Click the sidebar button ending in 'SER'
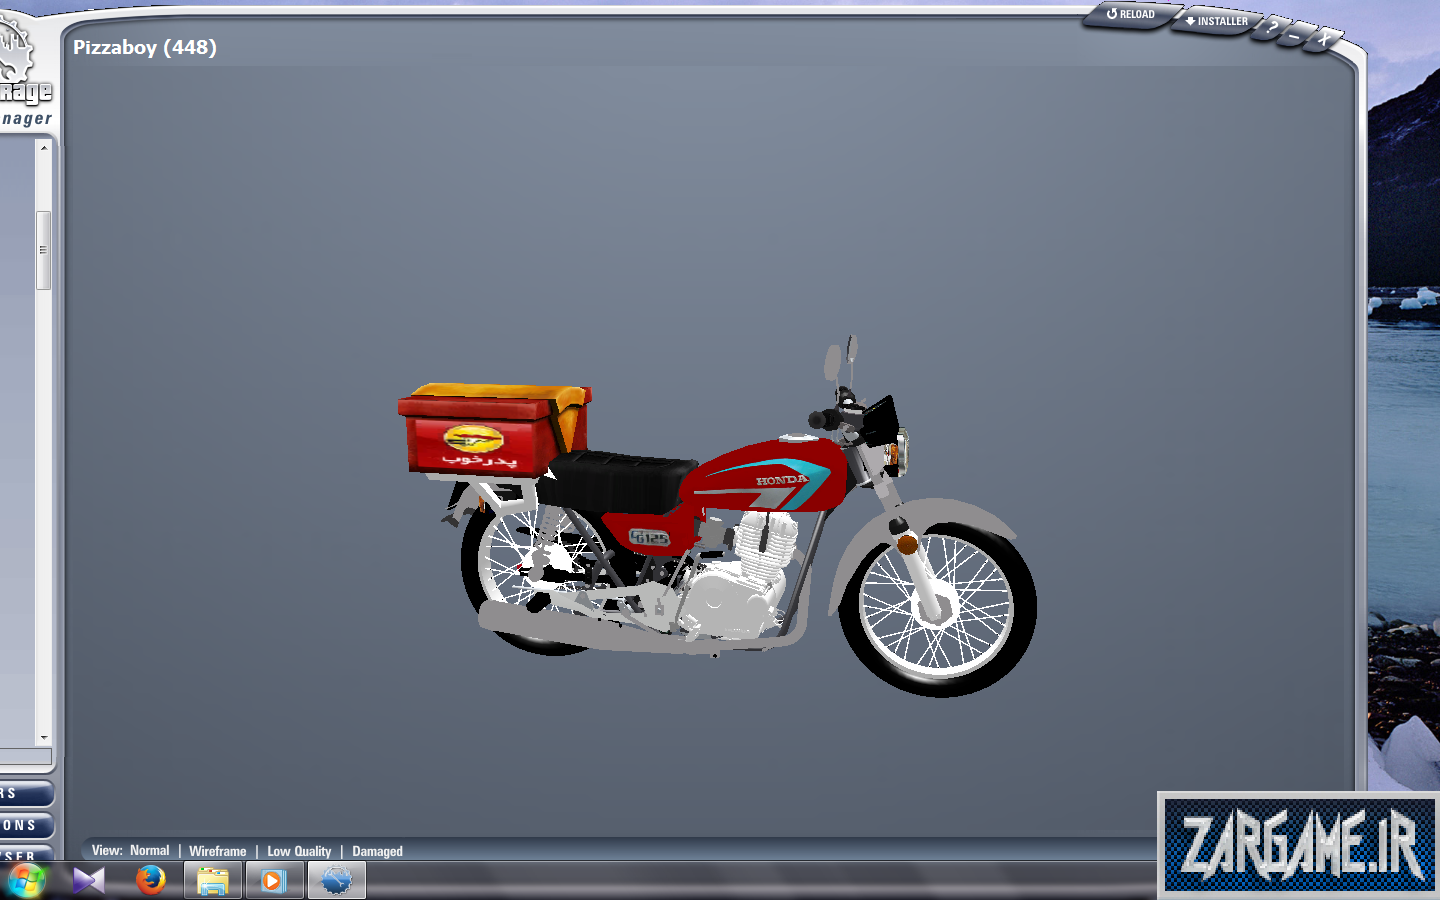Screen dimensions: 1440x900 click(25, 854)
